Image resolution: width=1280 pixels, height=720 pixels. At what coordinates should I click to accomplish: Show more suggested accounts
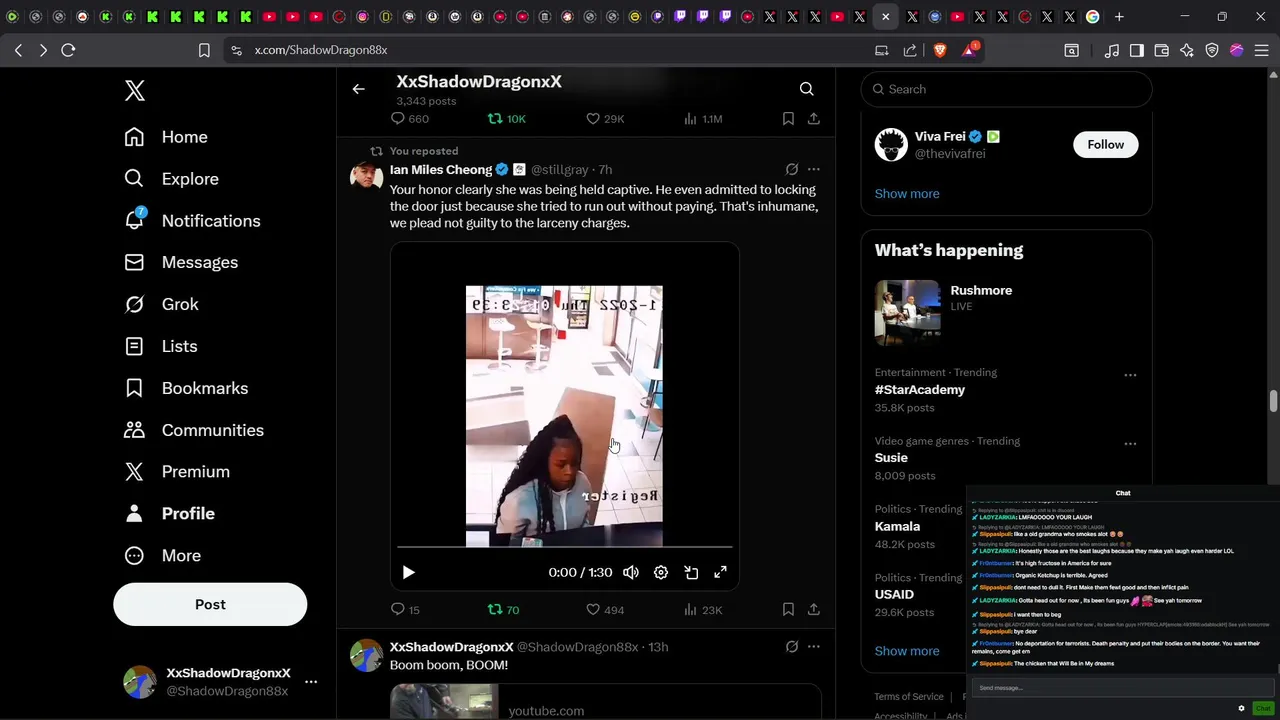click(907, 193)
